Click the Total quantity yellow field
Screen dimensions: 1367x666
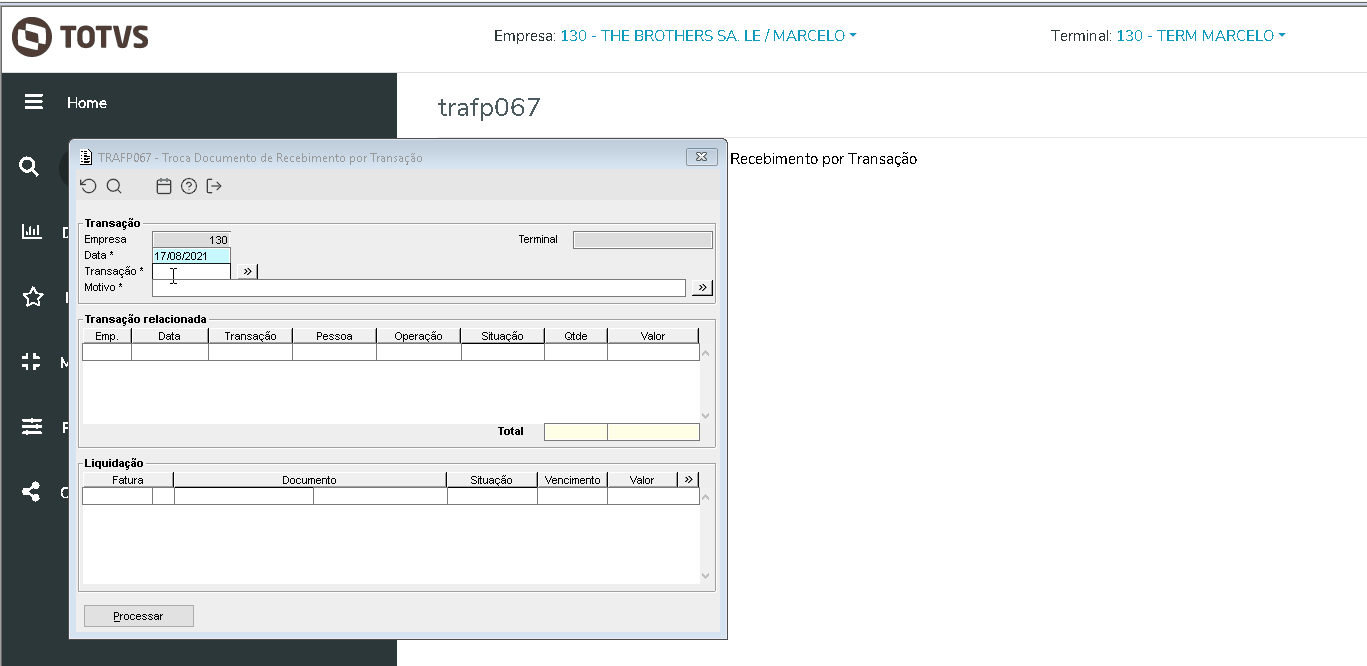pyautogui.click(x=576, y=432)
